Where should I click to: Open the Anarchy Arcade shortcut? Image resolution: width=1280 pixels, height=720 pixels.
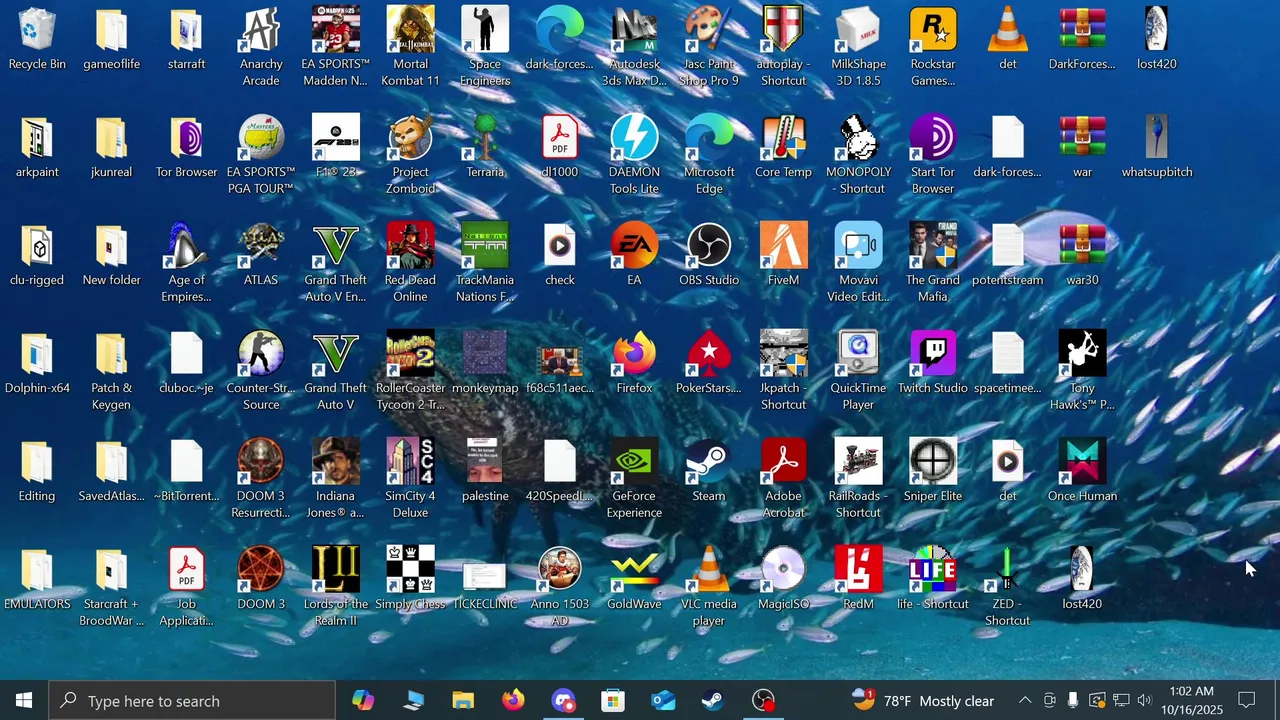261,46
